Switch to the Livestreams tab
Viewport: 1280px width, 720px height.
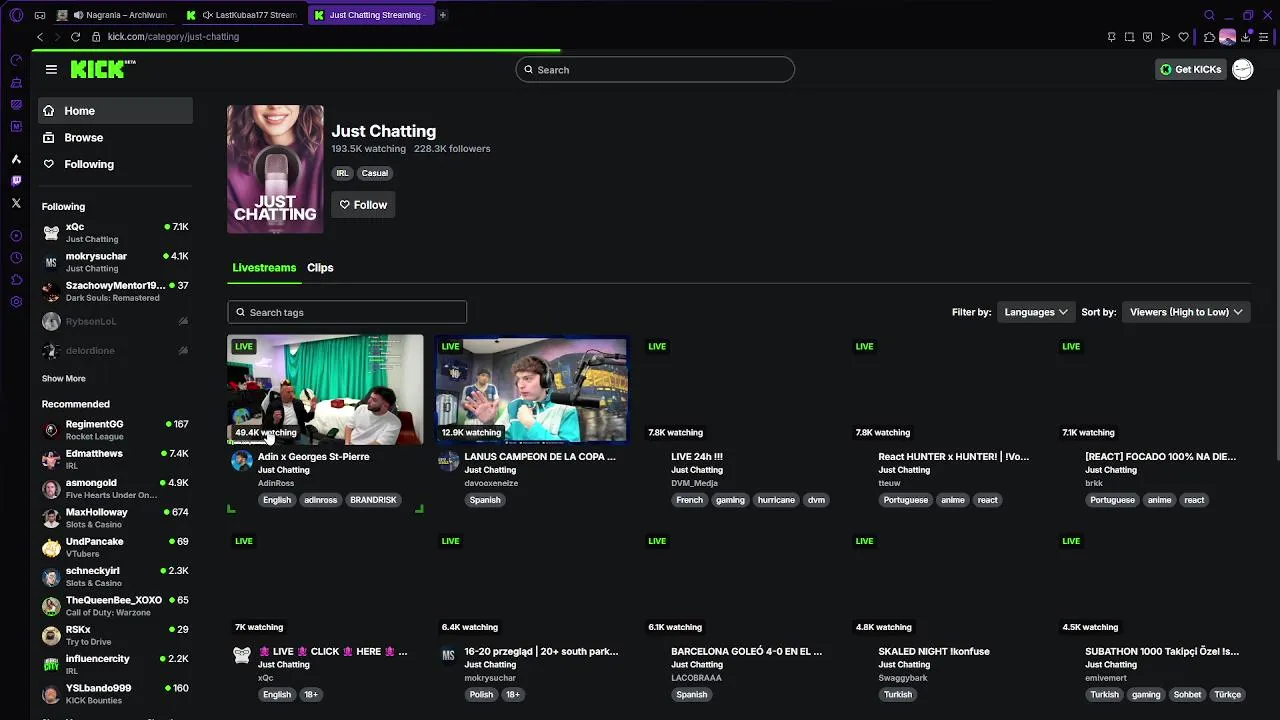tap(264, 268)
